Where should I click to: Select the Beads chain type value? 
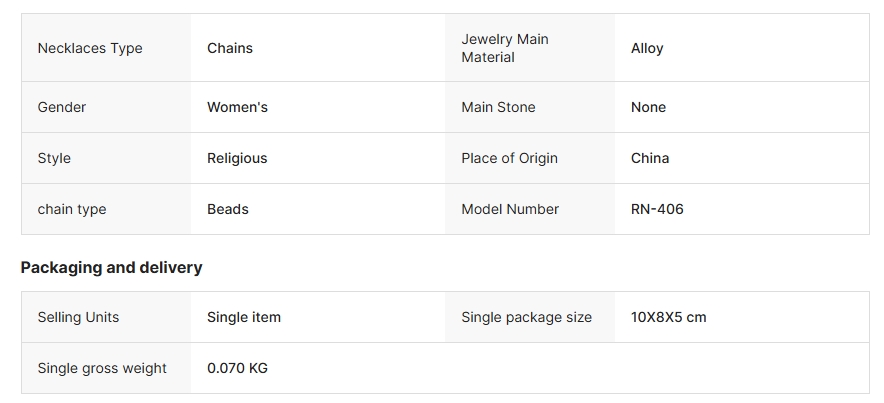tap(228, 209)
